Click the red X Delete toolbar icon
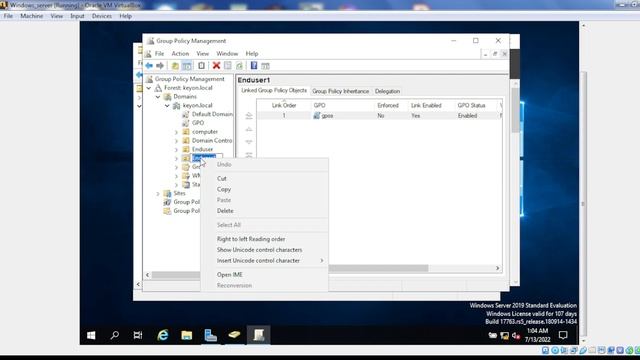 (x=216, y=66)
